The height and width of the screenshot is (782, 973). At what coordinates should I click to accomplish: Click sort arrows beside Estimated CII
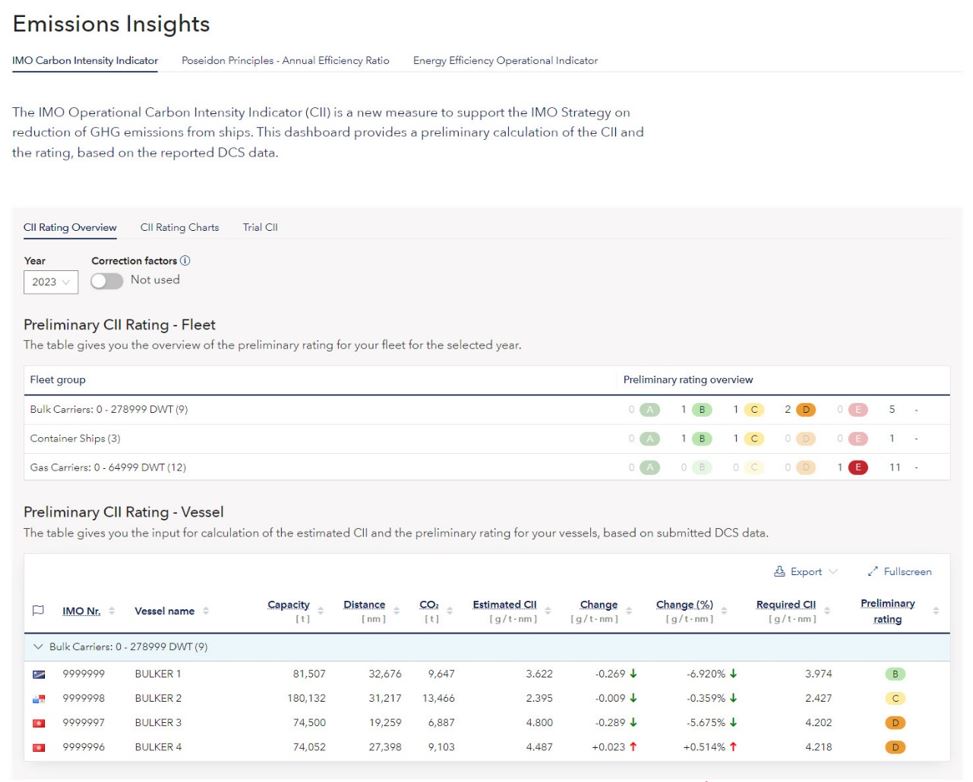click(x=547, y=611)
